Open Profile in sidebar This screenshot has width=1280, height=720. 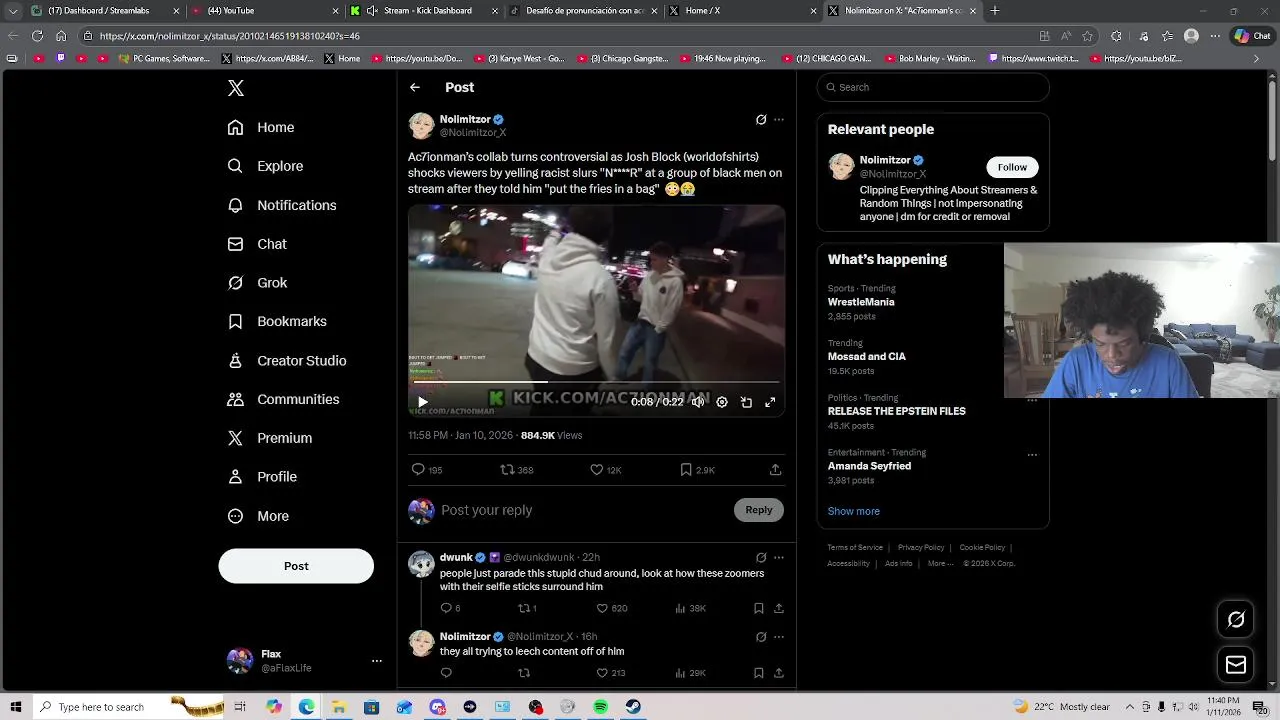point(262,477)
